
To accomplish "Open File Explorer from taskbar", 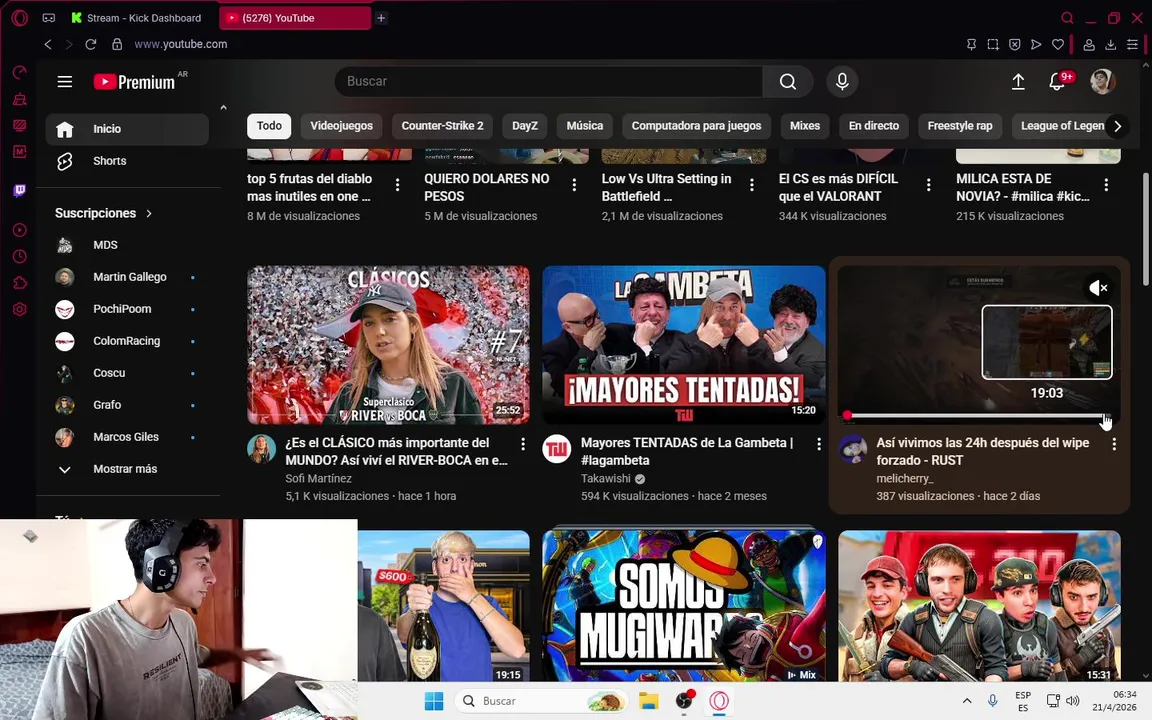I will pos(648,702).
